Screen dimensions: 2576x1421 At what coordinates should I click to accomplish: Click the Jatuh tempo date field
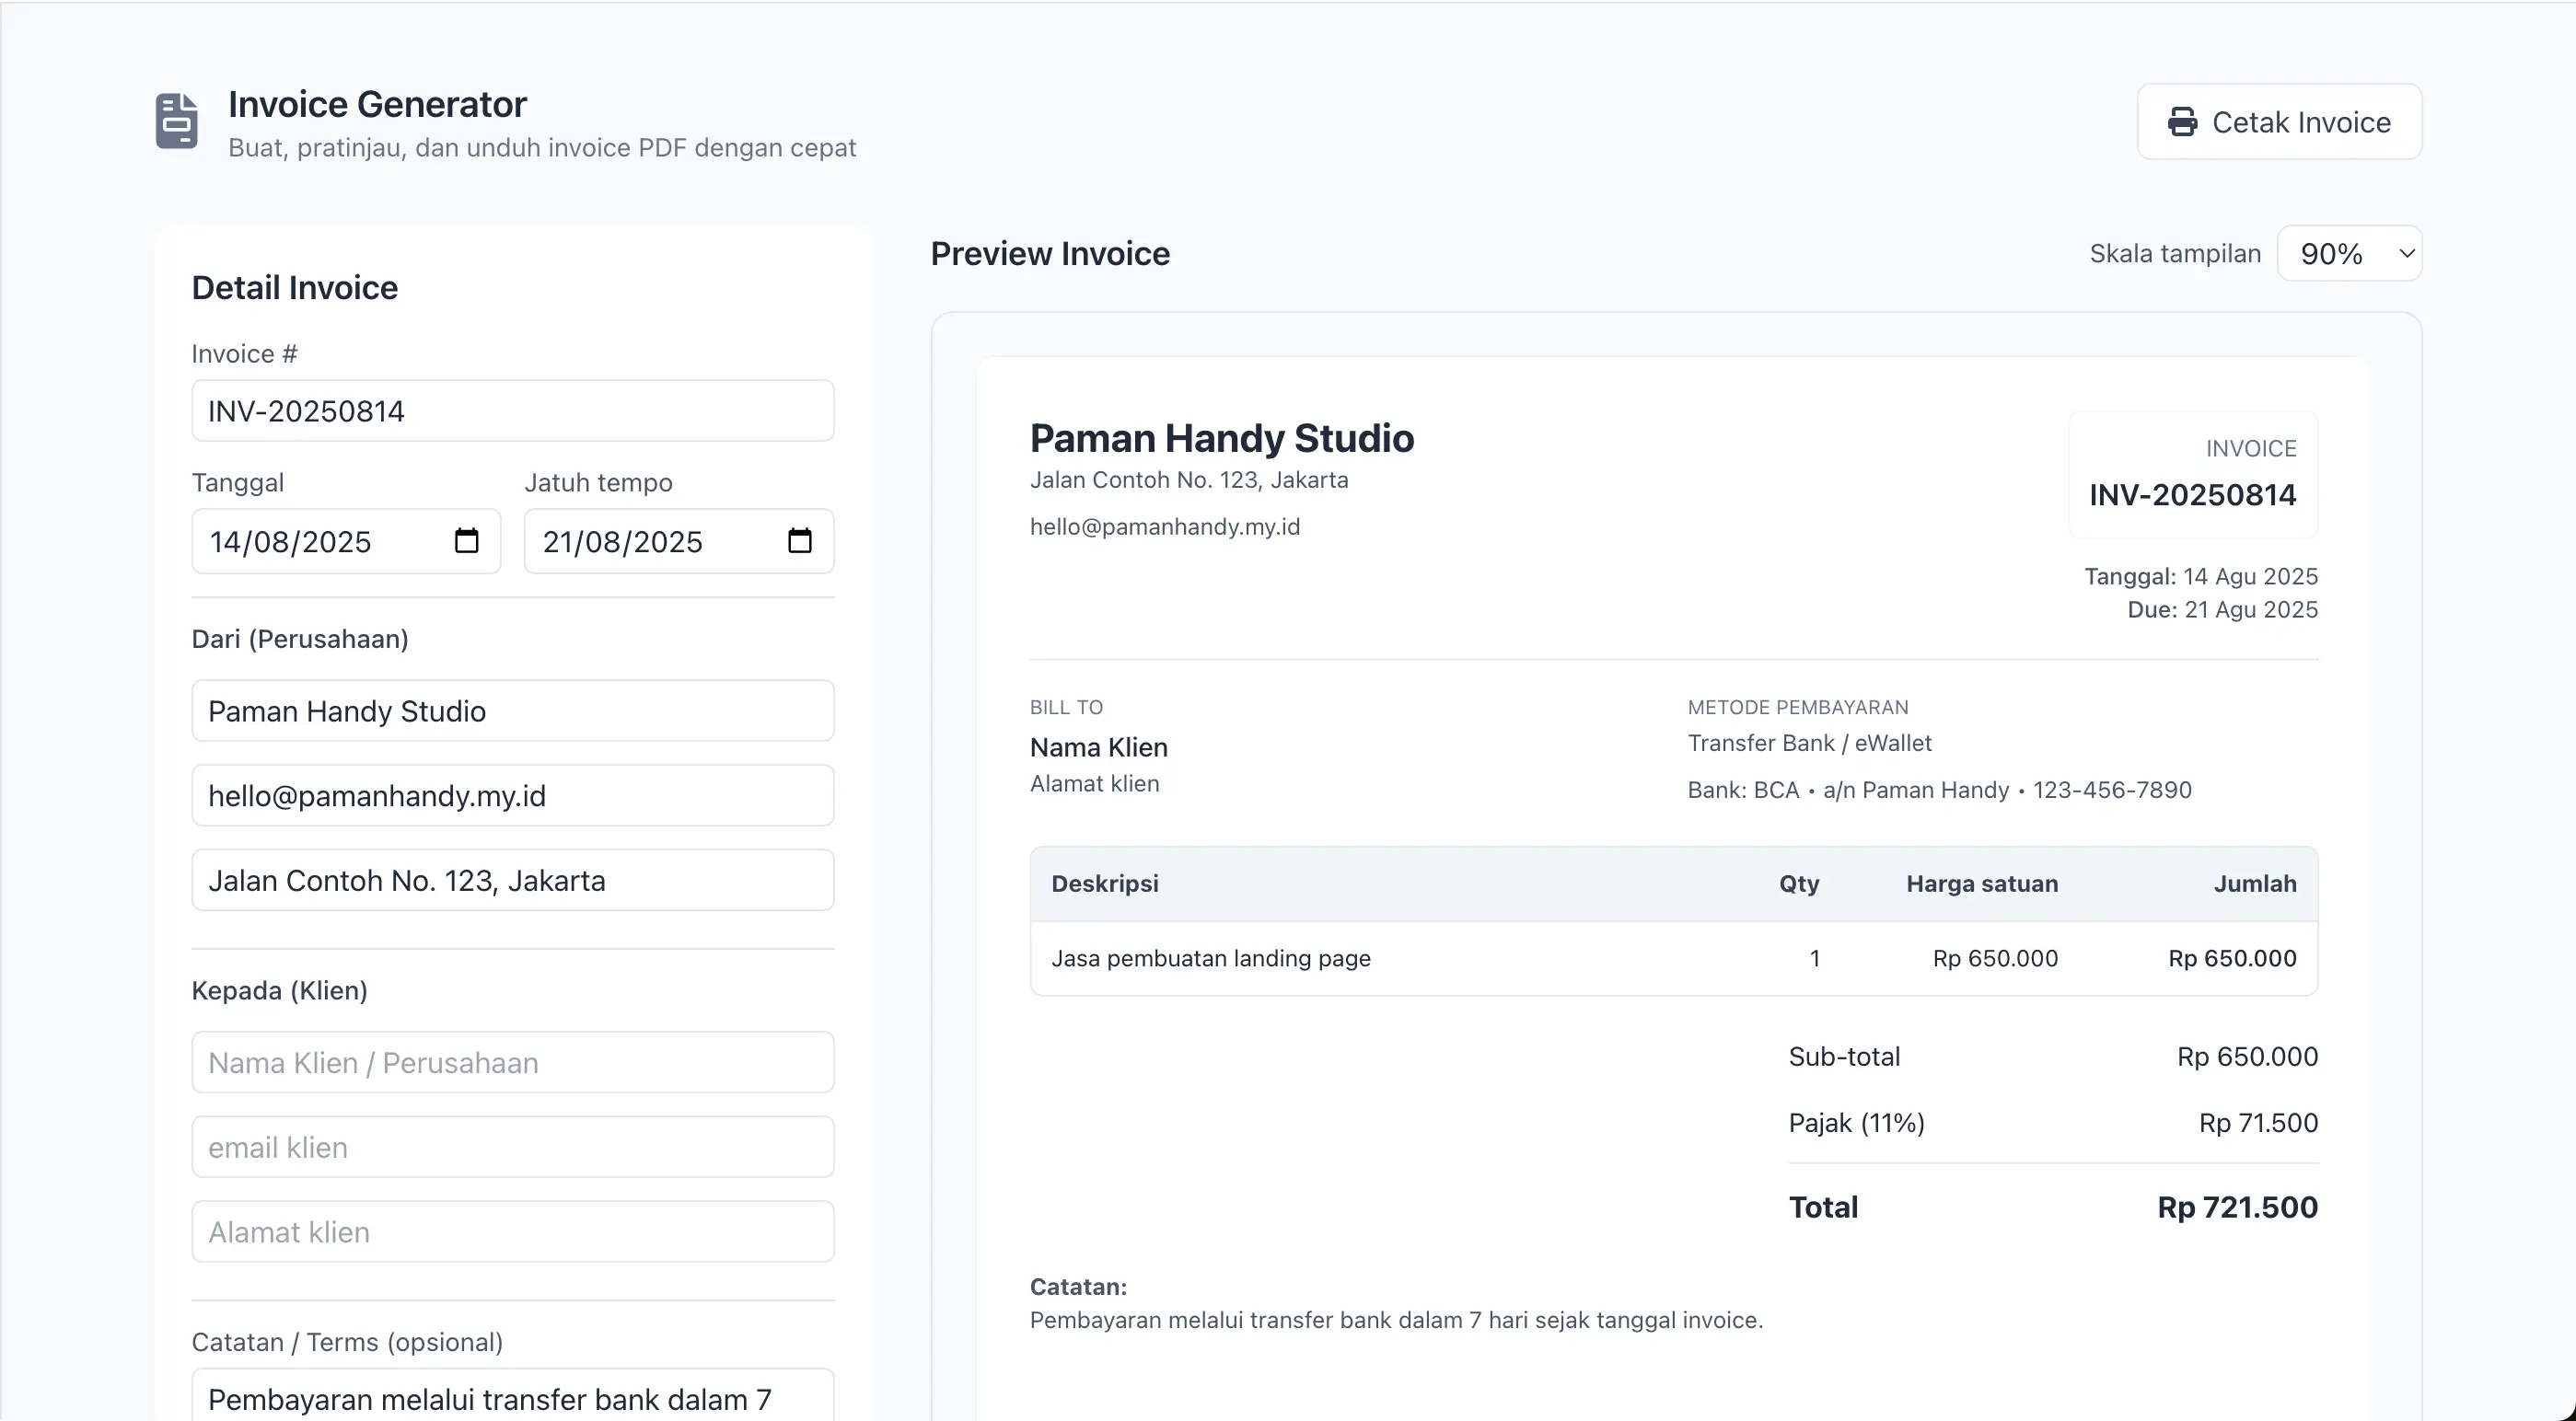650,542
